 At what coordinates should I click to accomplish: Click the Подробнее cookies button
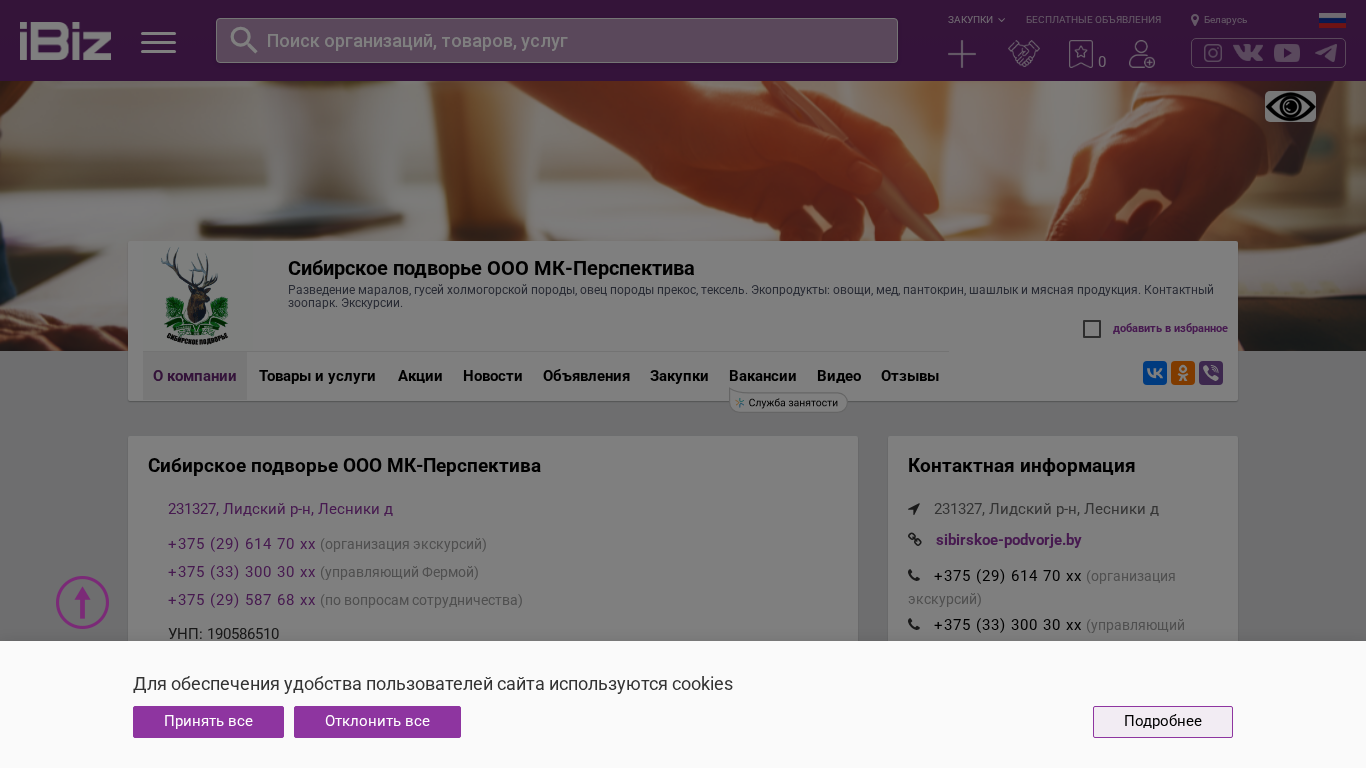pos(1163,722)
